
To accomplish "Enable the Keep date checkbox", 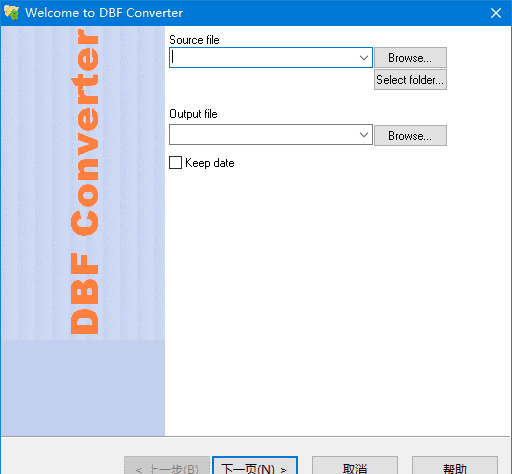I will coord(175,163).
